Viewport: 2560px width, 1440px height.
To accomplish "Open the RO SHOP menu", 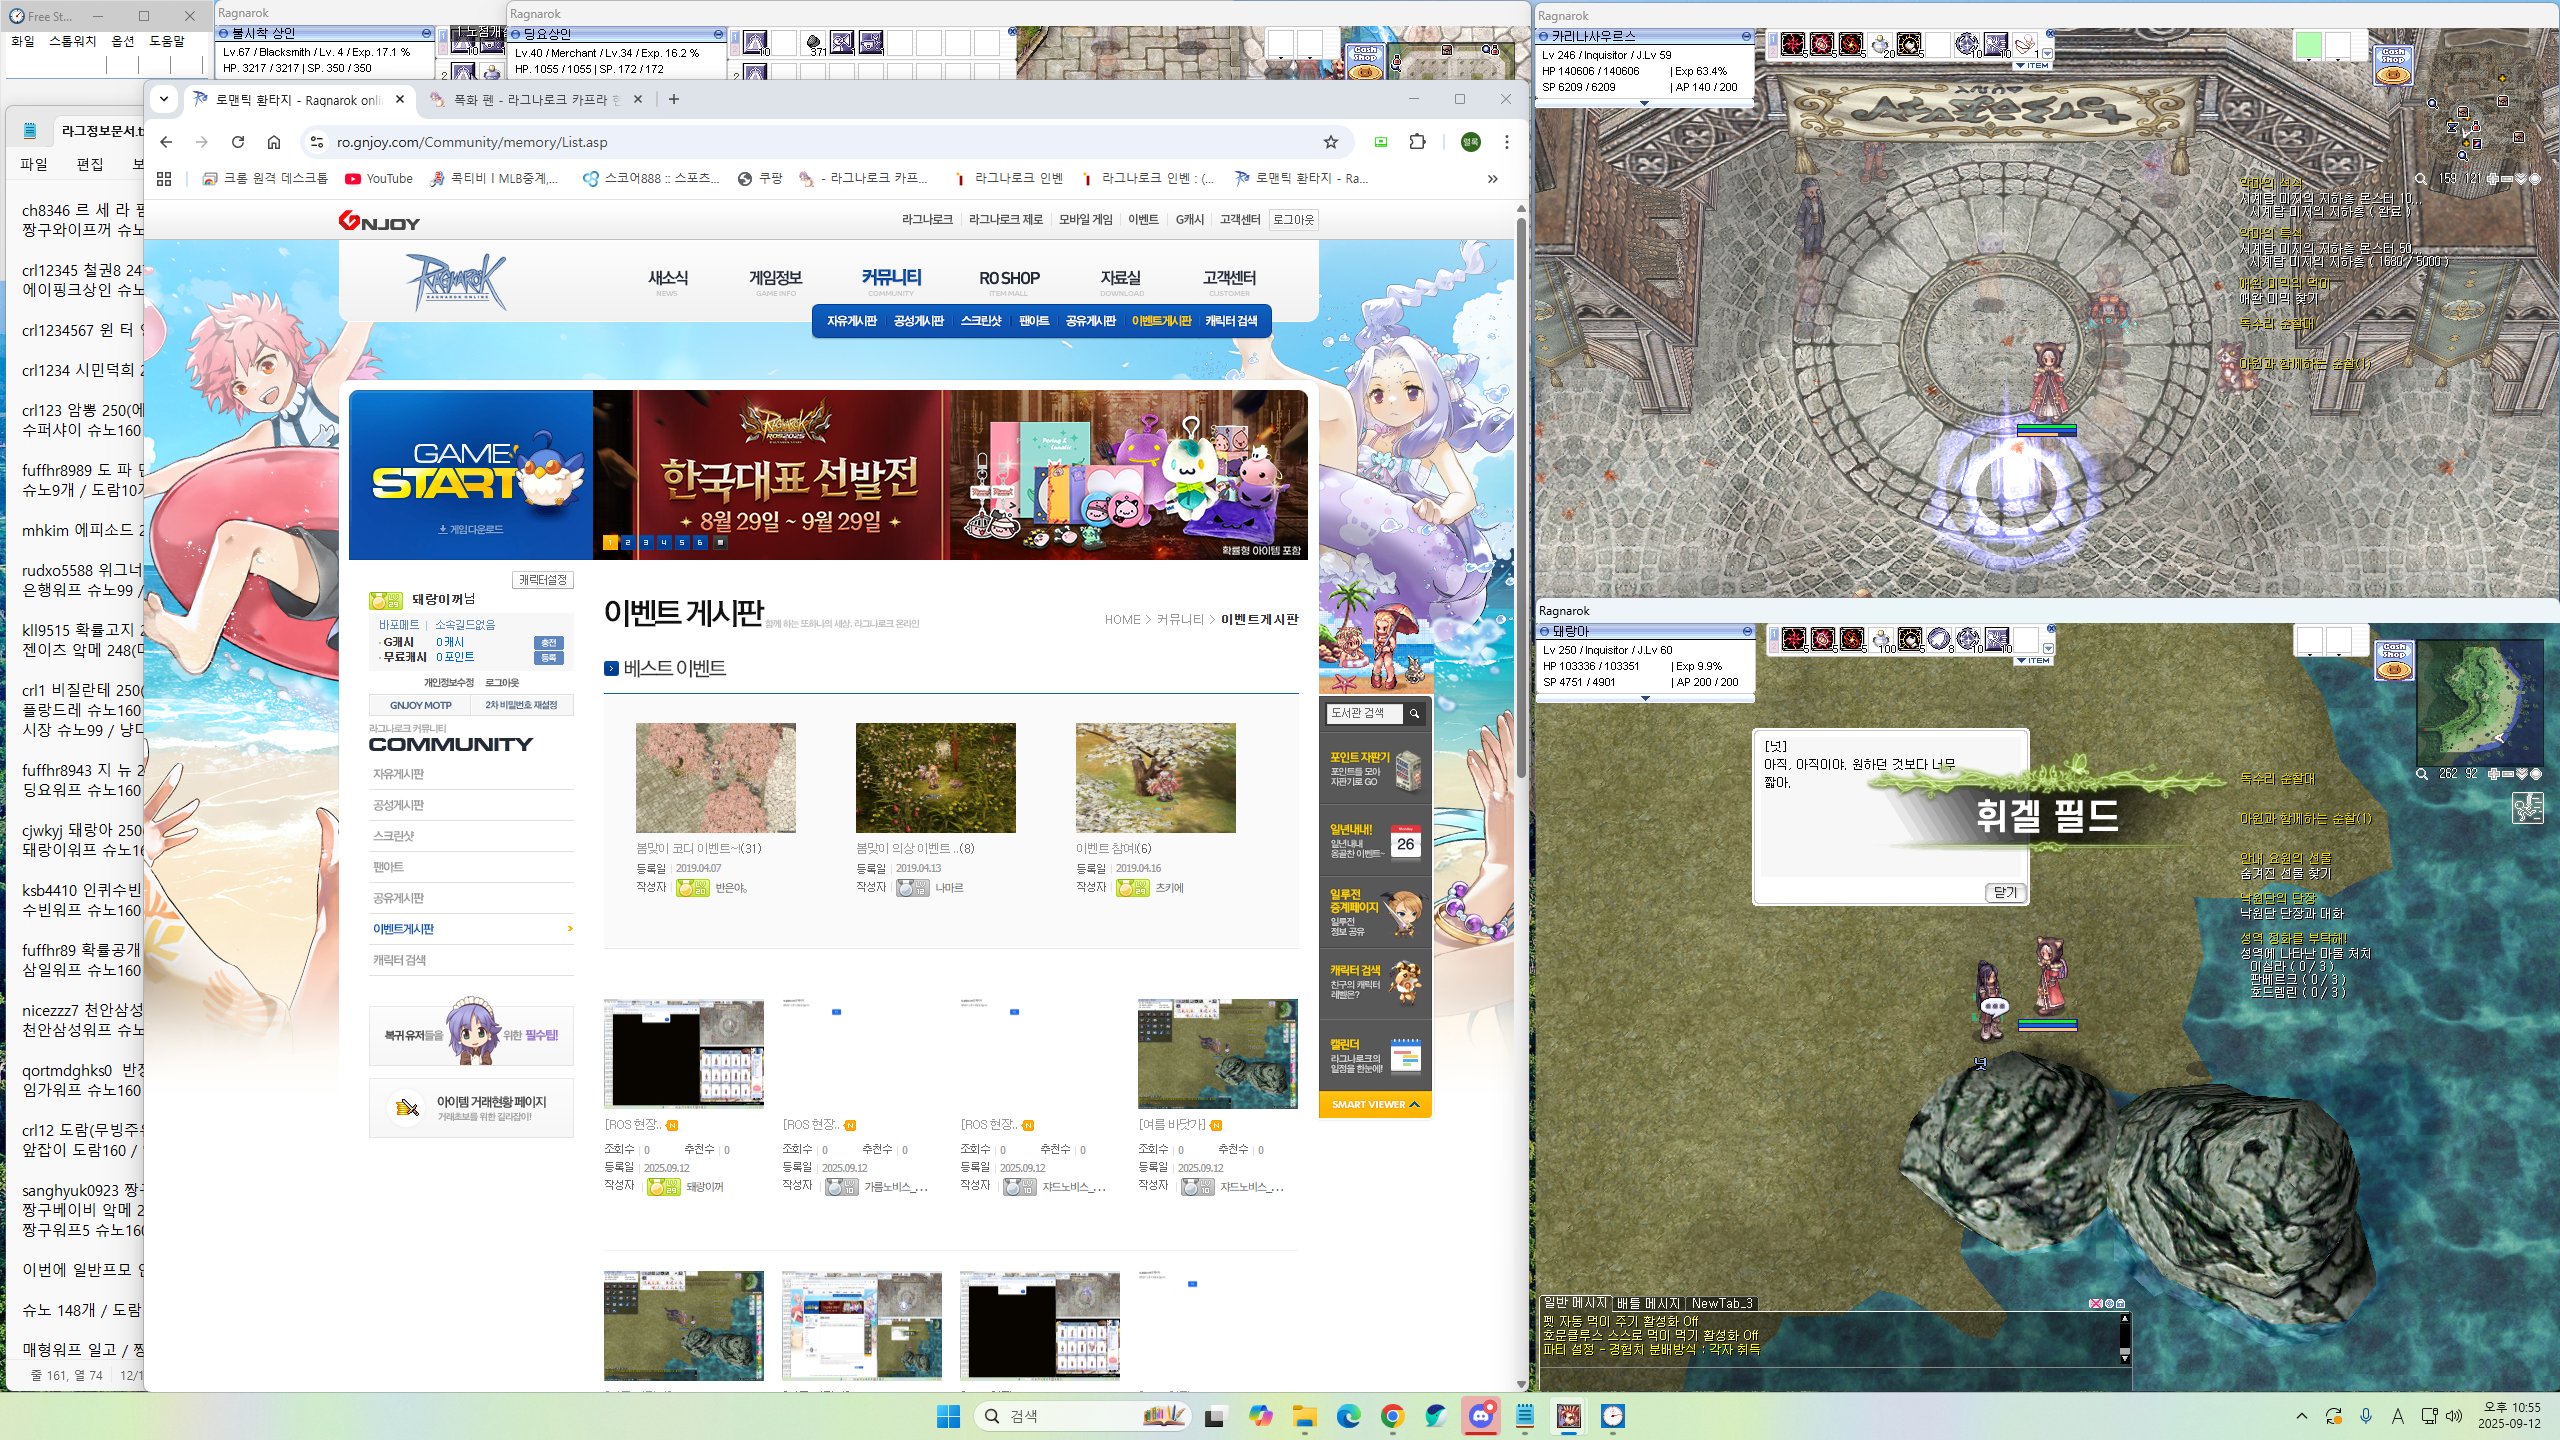I will 1009,279.
